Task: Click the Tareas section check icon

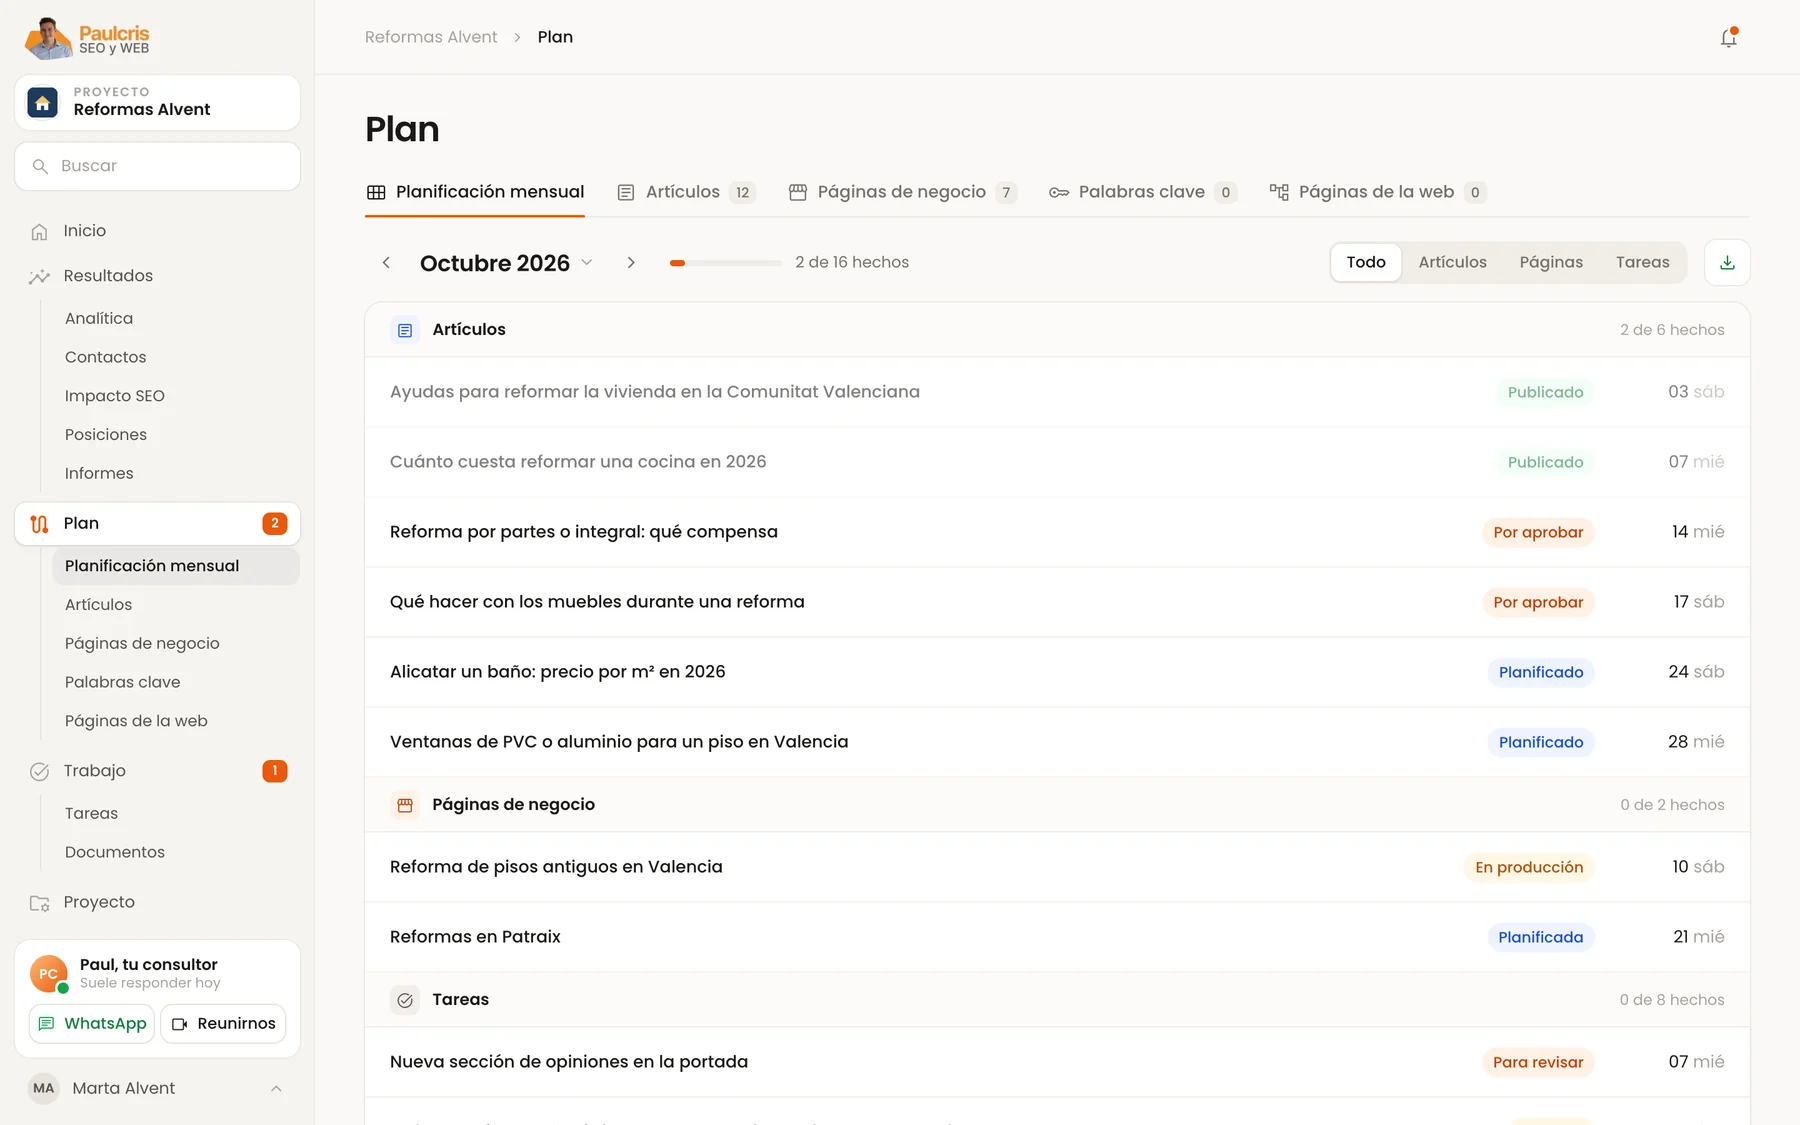Action: pos(405,1000)
